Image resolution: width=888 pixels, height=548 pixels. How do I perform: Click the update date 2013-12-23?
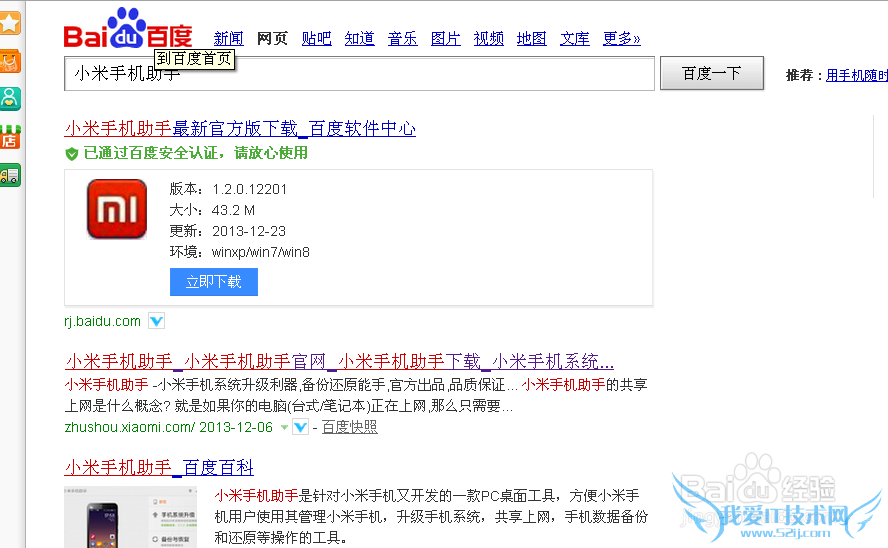coord(249,232)
